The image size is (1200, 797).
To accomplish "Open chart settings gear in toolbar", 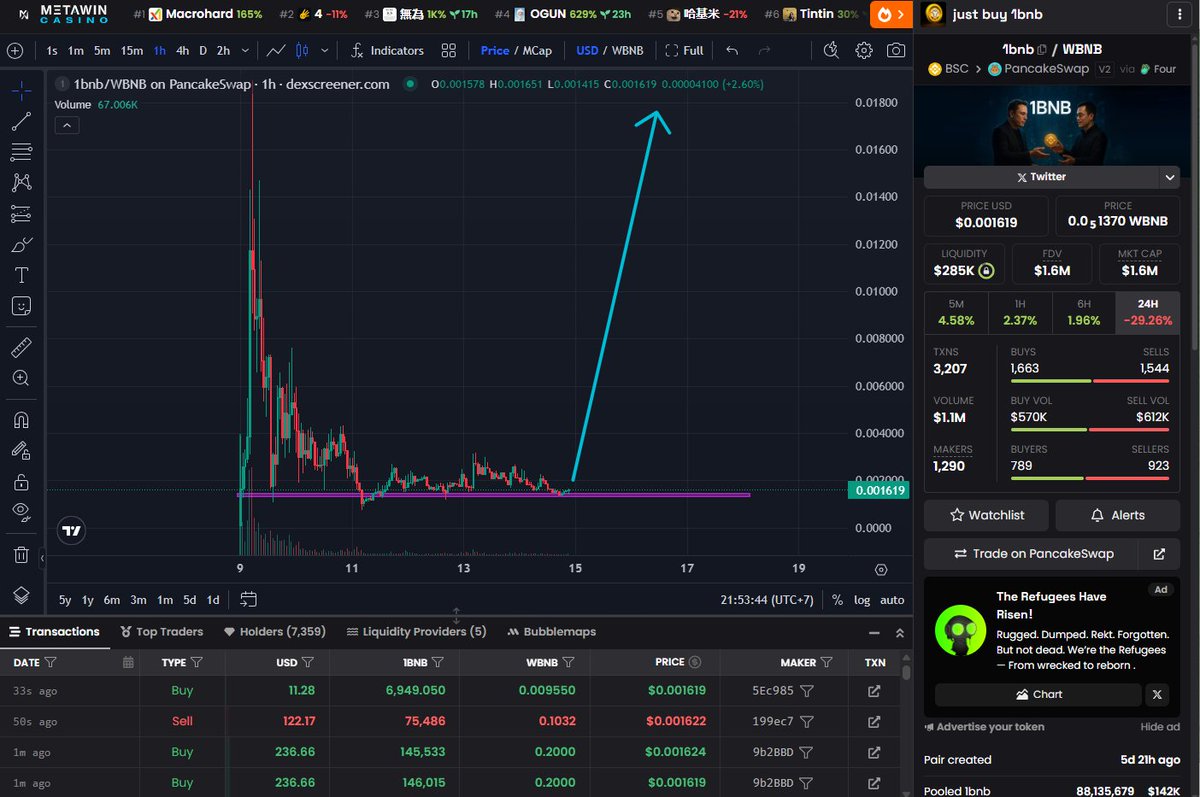I will (864, 50).
